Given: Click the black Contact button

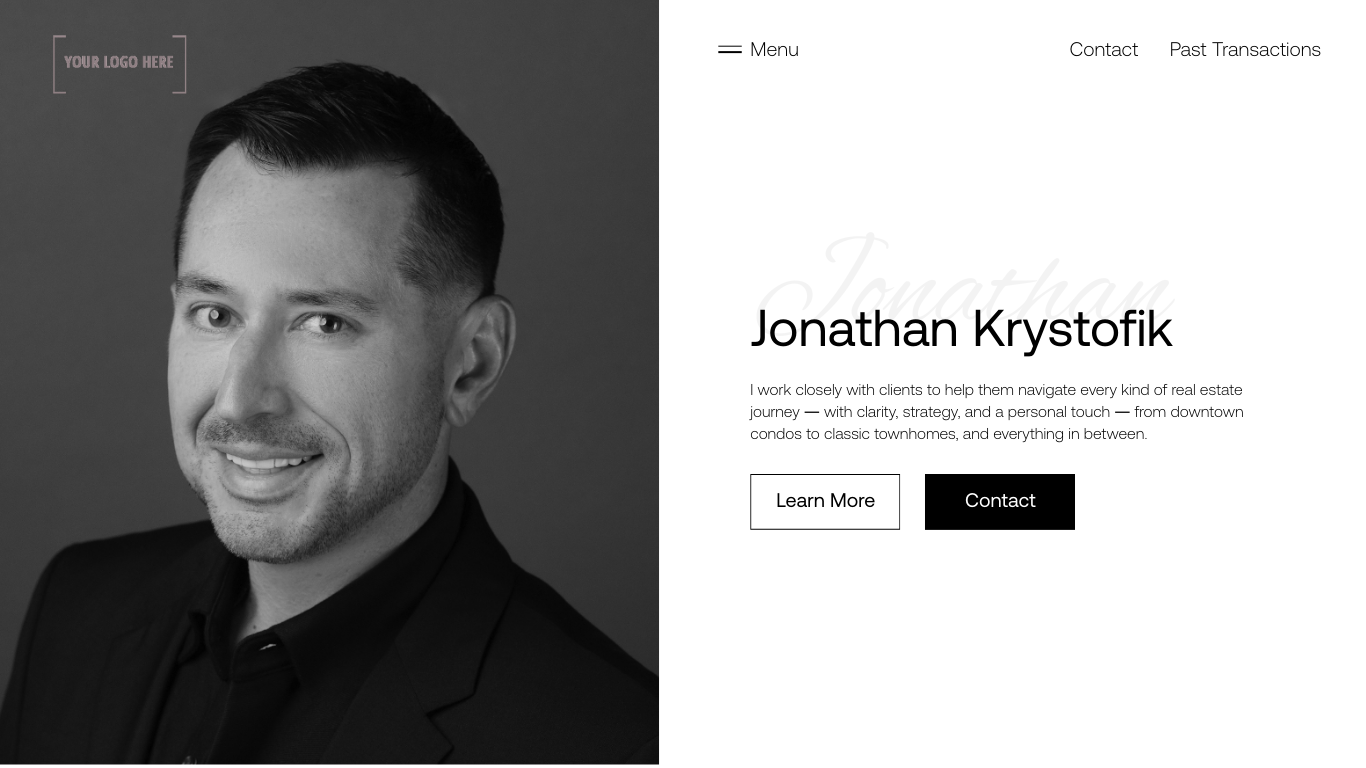Looking at the screenshot, I should (x=1000, y=501).
